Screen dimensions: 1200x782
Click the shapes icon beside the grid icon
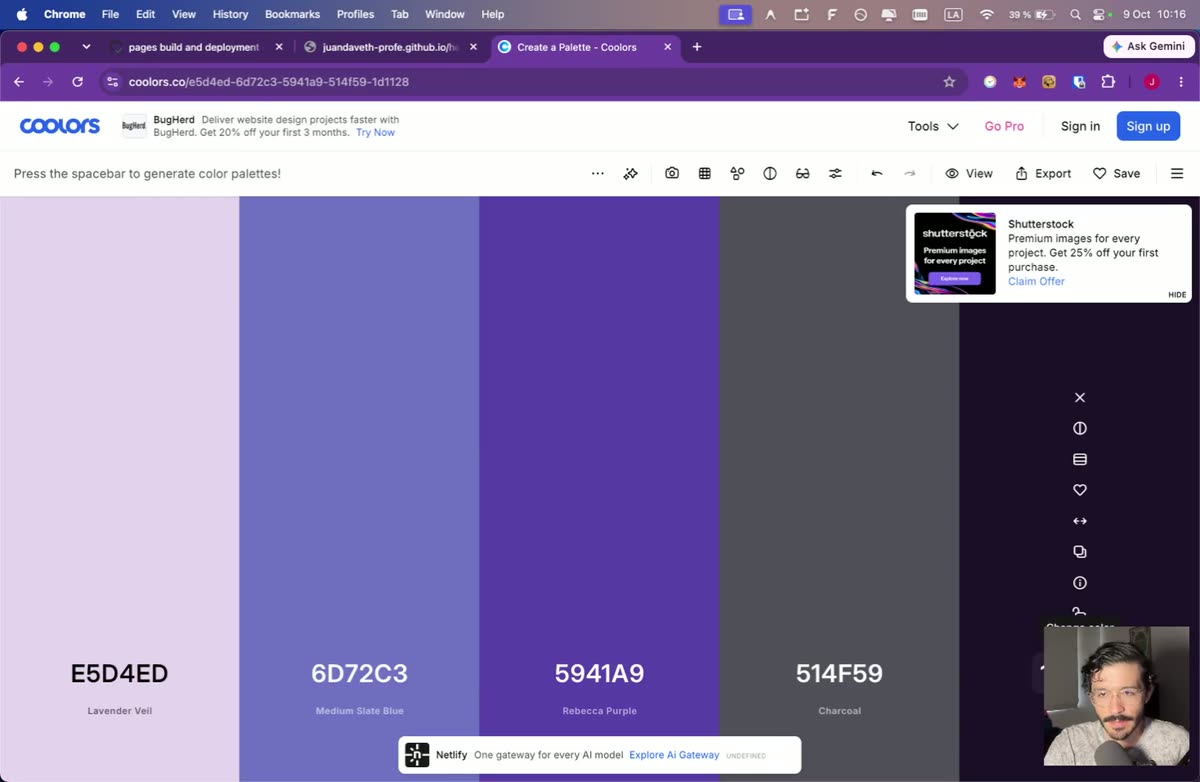738,173
